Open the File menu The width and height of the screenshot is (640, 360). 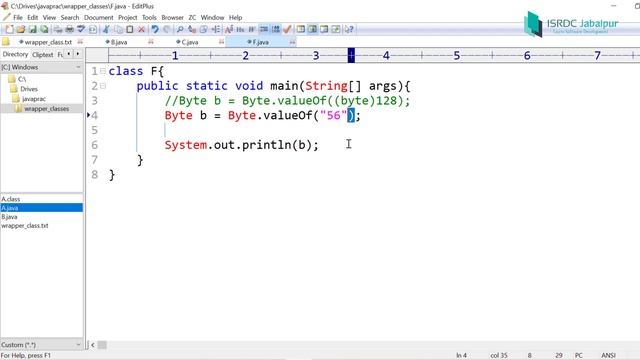pos(18,18)
